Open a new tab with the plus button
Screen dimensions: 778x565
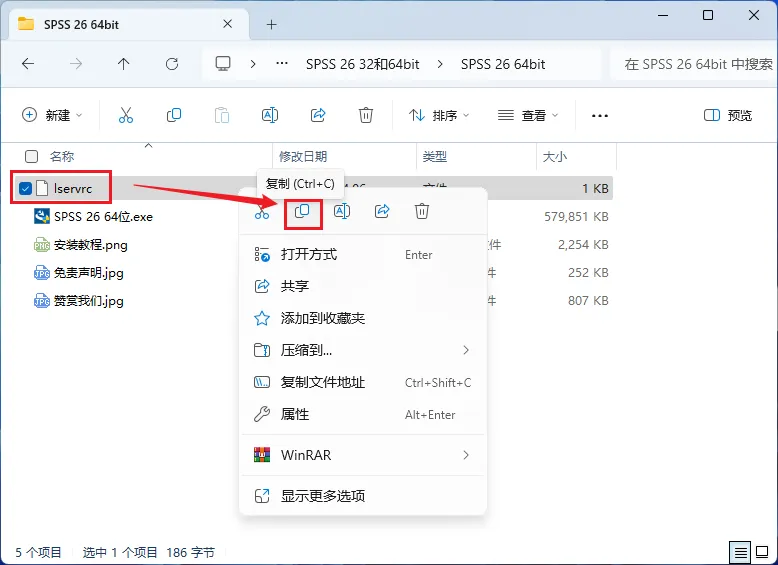[271, 24]
